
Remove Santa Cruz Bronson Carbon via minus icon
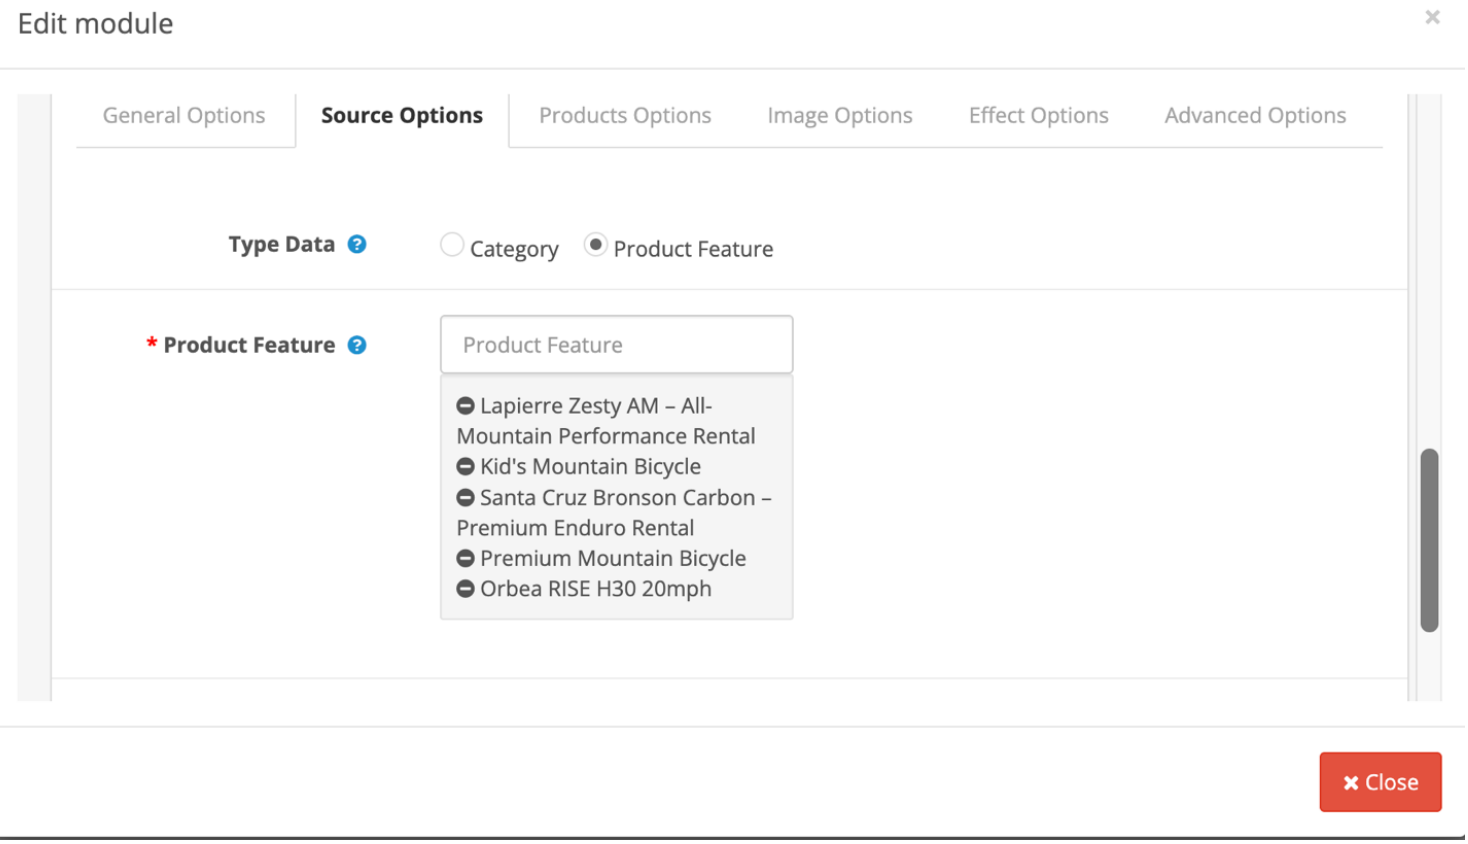pyautogui.click(x=465, y=498)
